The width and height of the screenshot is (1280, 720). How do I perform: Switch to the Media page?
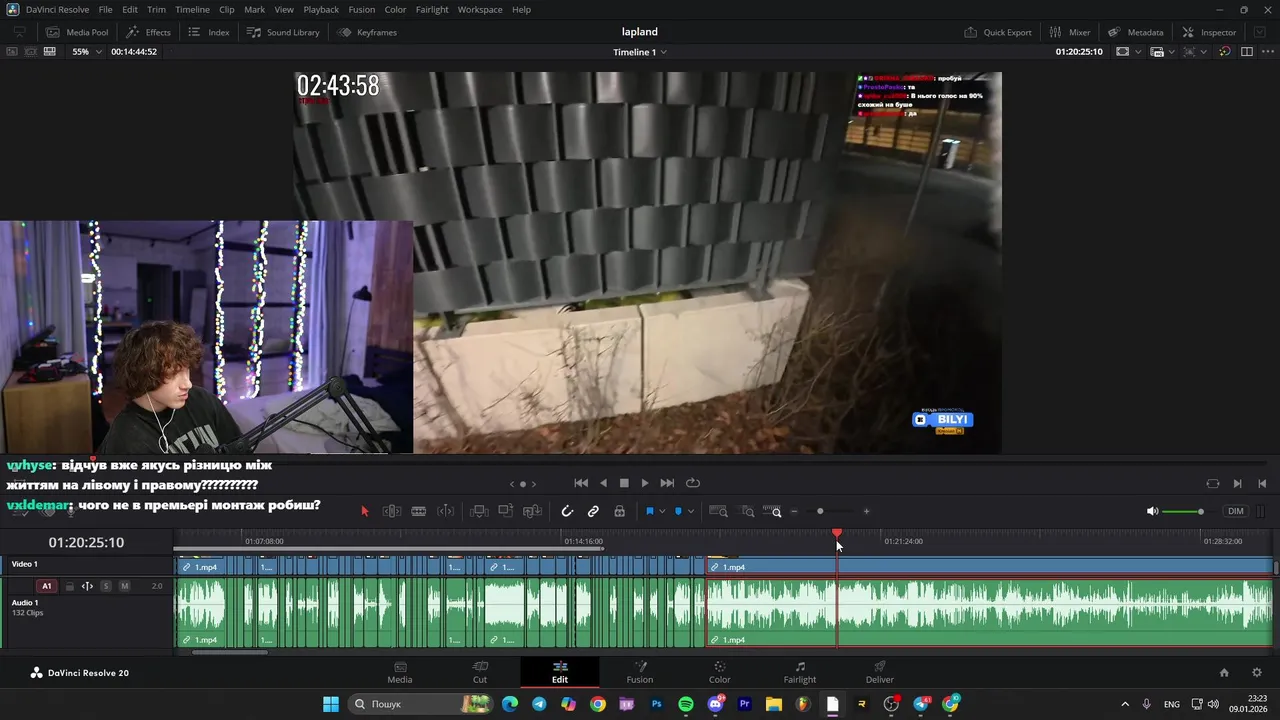coord(400,672)
